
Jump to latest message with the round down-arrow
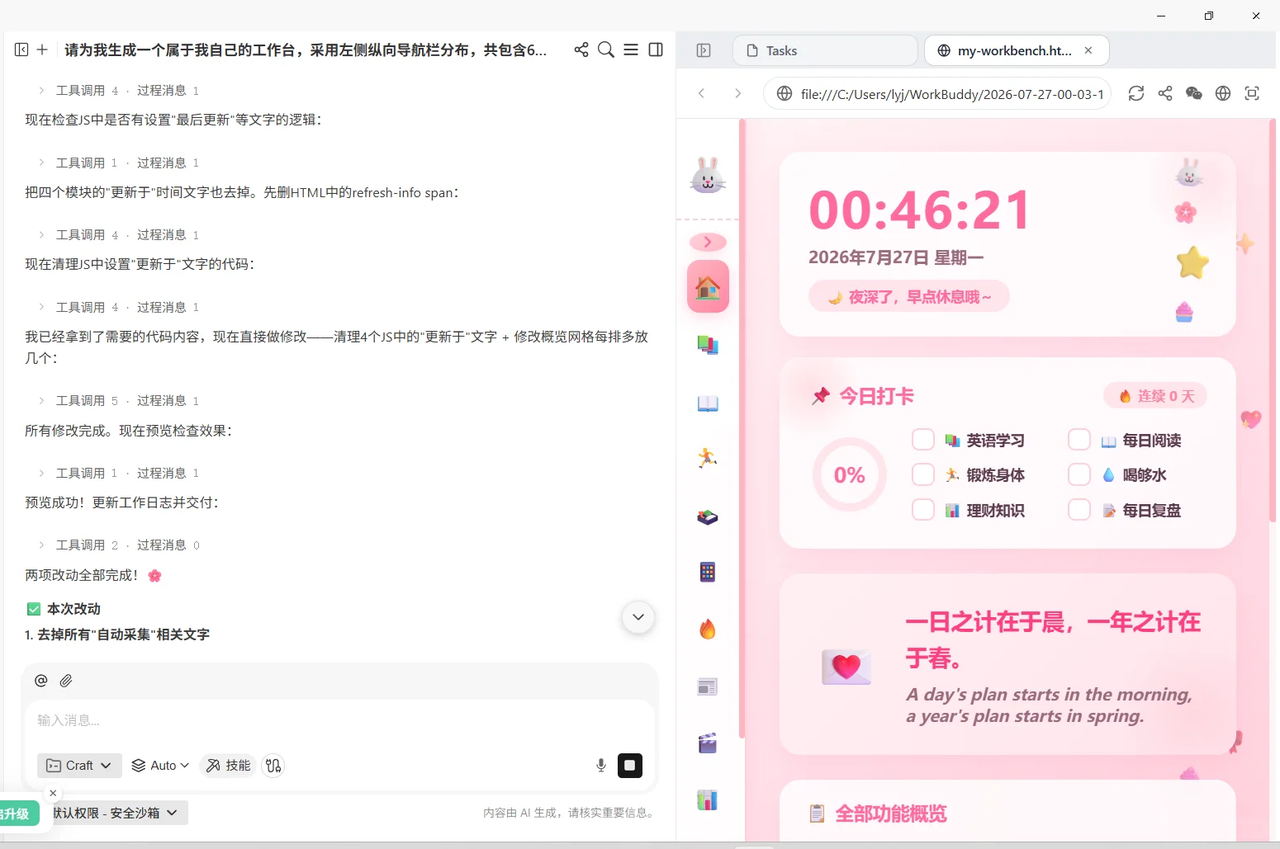(638, 617)
